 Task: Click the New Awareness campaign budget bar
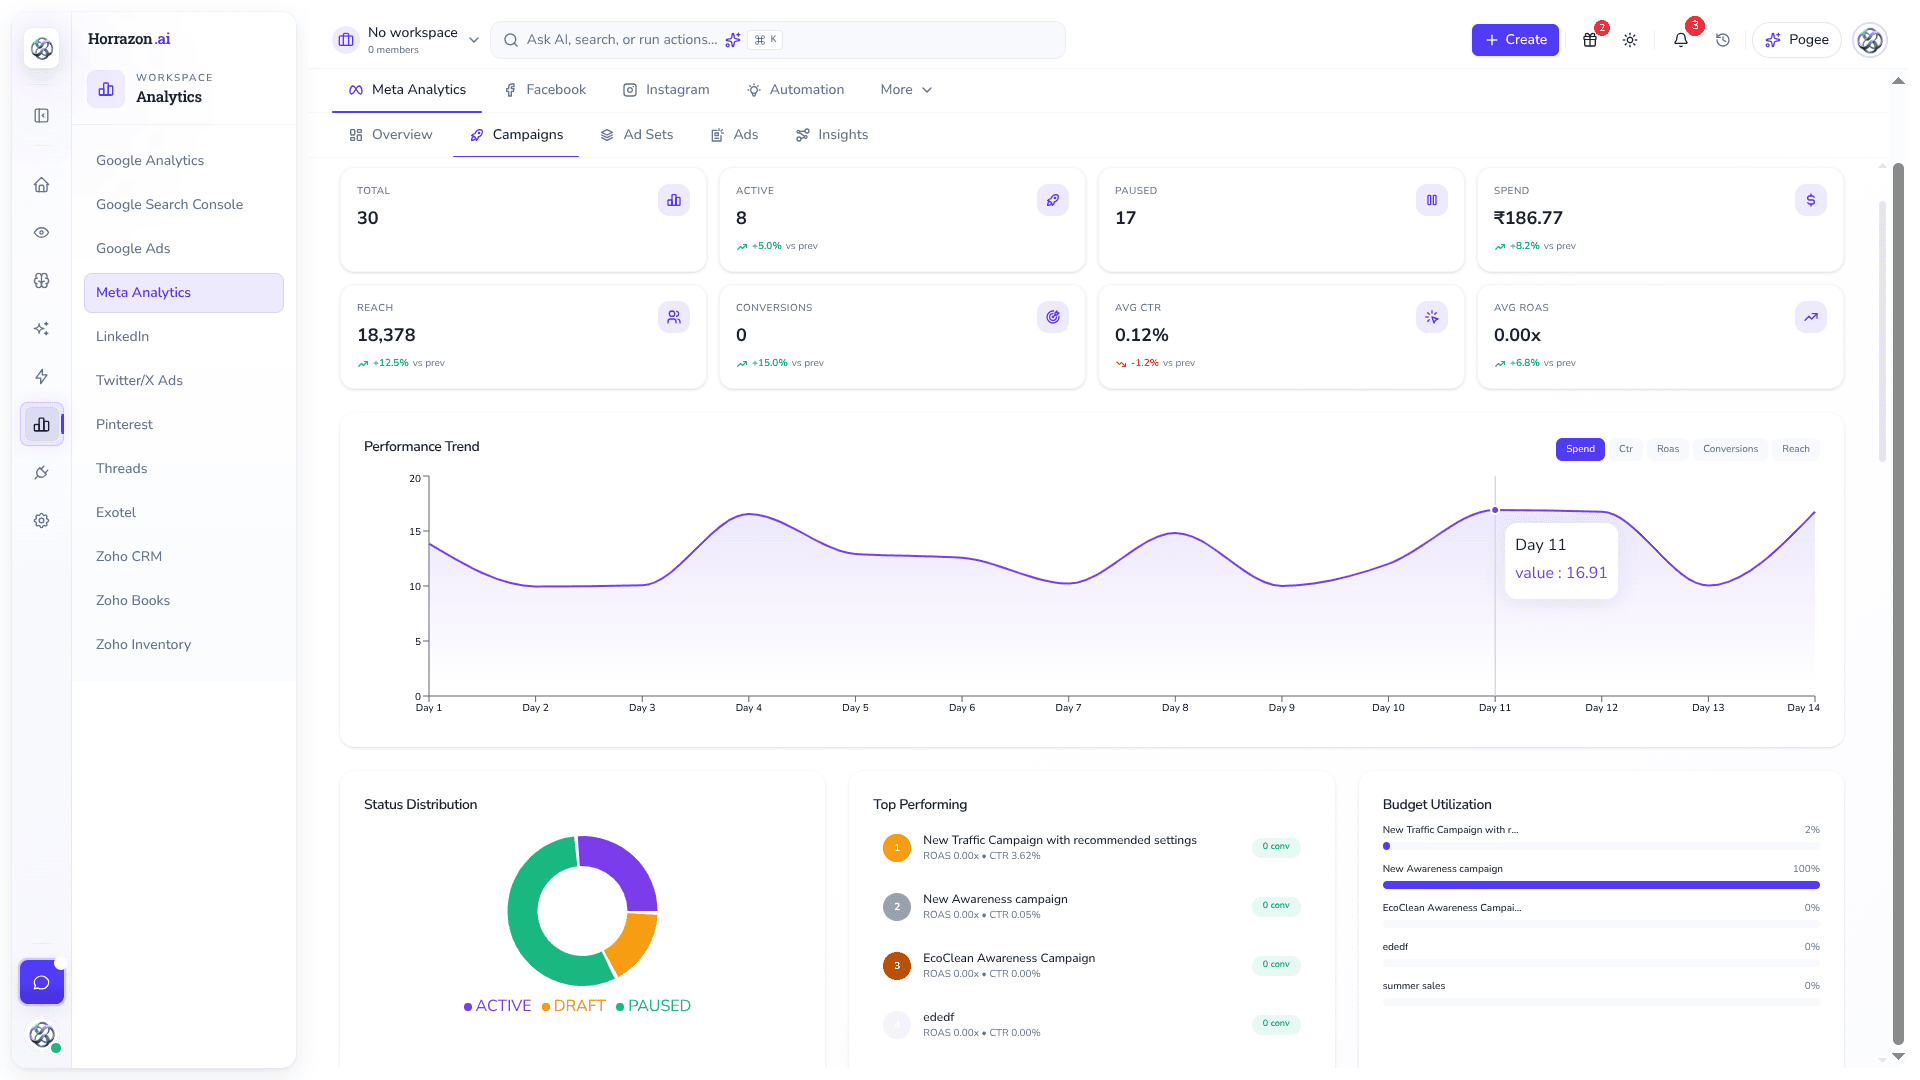pyautogui.click(x=1601, y=885)
